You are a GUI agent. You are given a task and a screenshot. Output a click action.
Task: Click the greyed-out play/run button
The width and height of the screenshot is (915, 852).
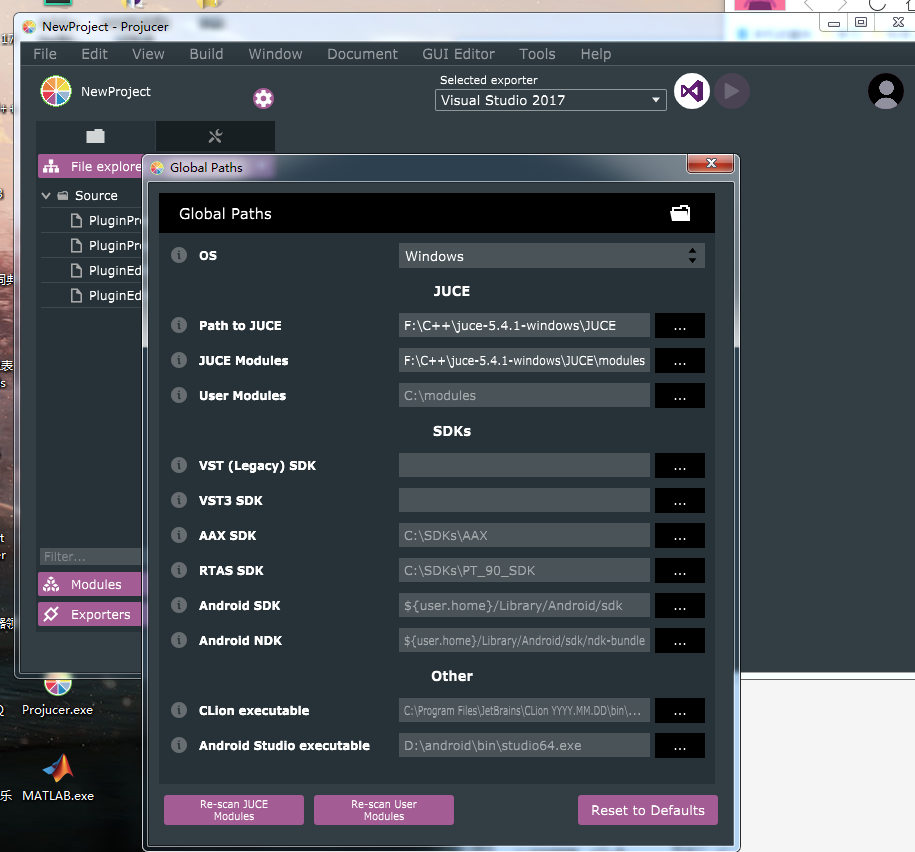732,91
